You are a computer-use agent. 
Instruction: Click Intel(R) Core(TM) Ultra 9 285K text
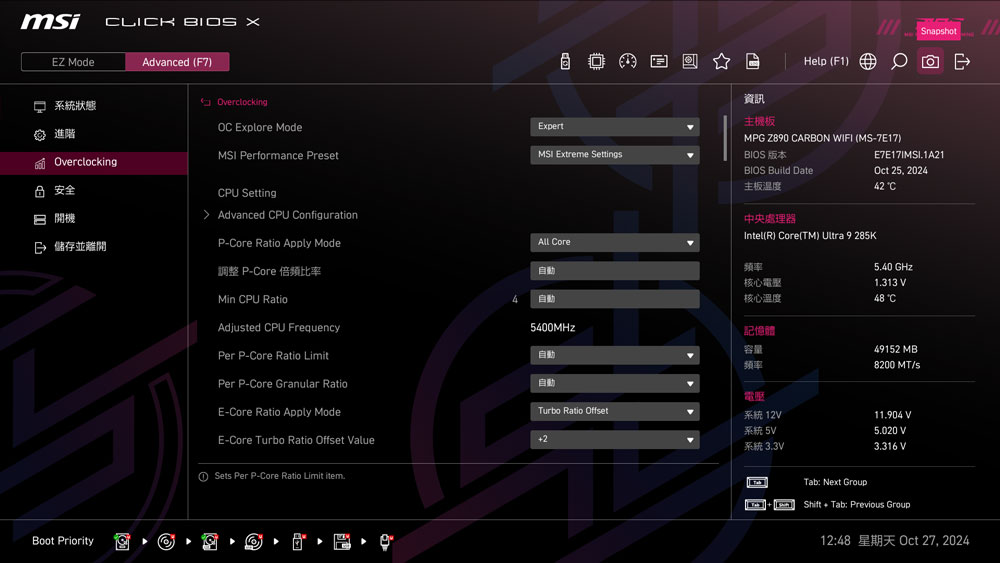810,235
